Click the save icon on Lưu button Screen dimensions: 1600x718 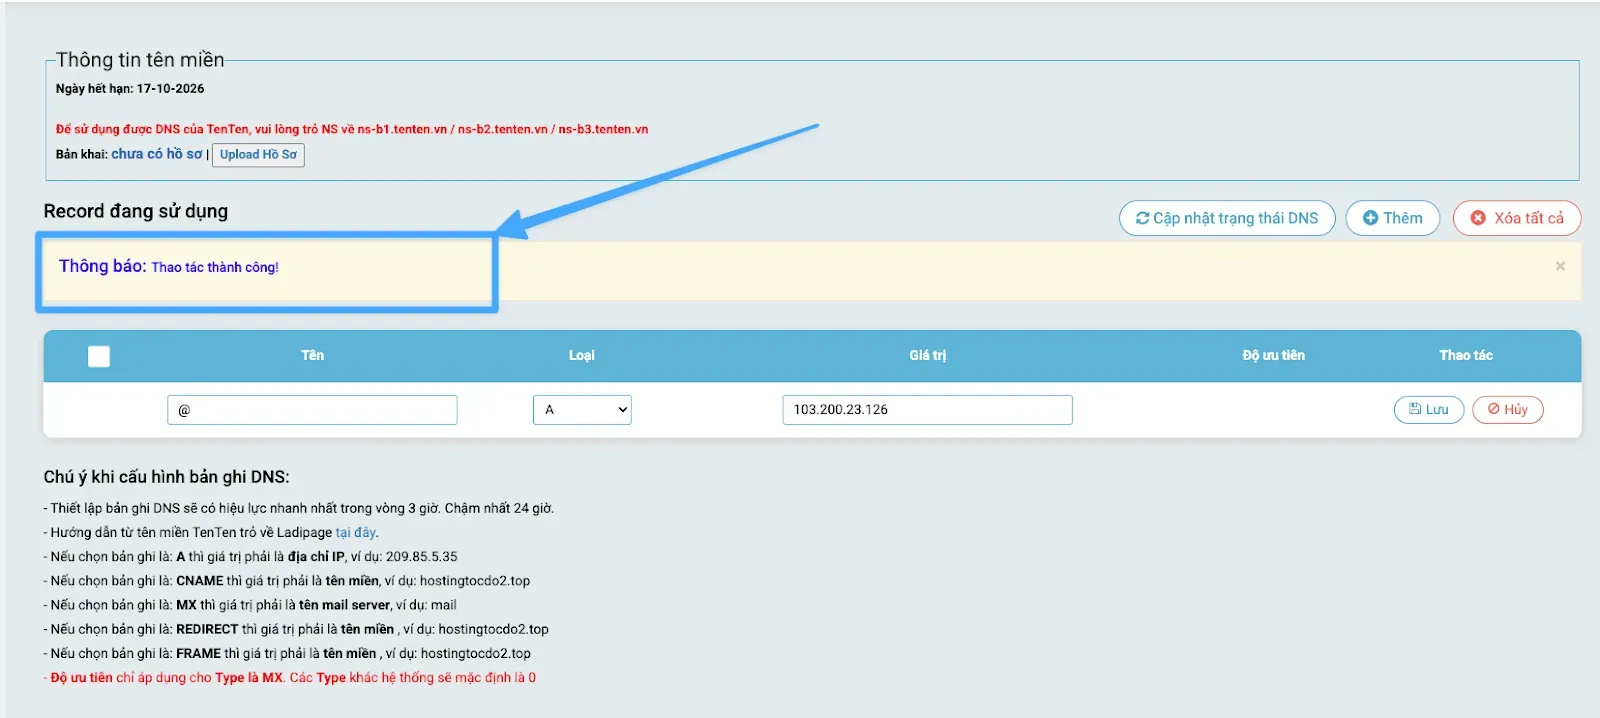tap(1415, 409)
